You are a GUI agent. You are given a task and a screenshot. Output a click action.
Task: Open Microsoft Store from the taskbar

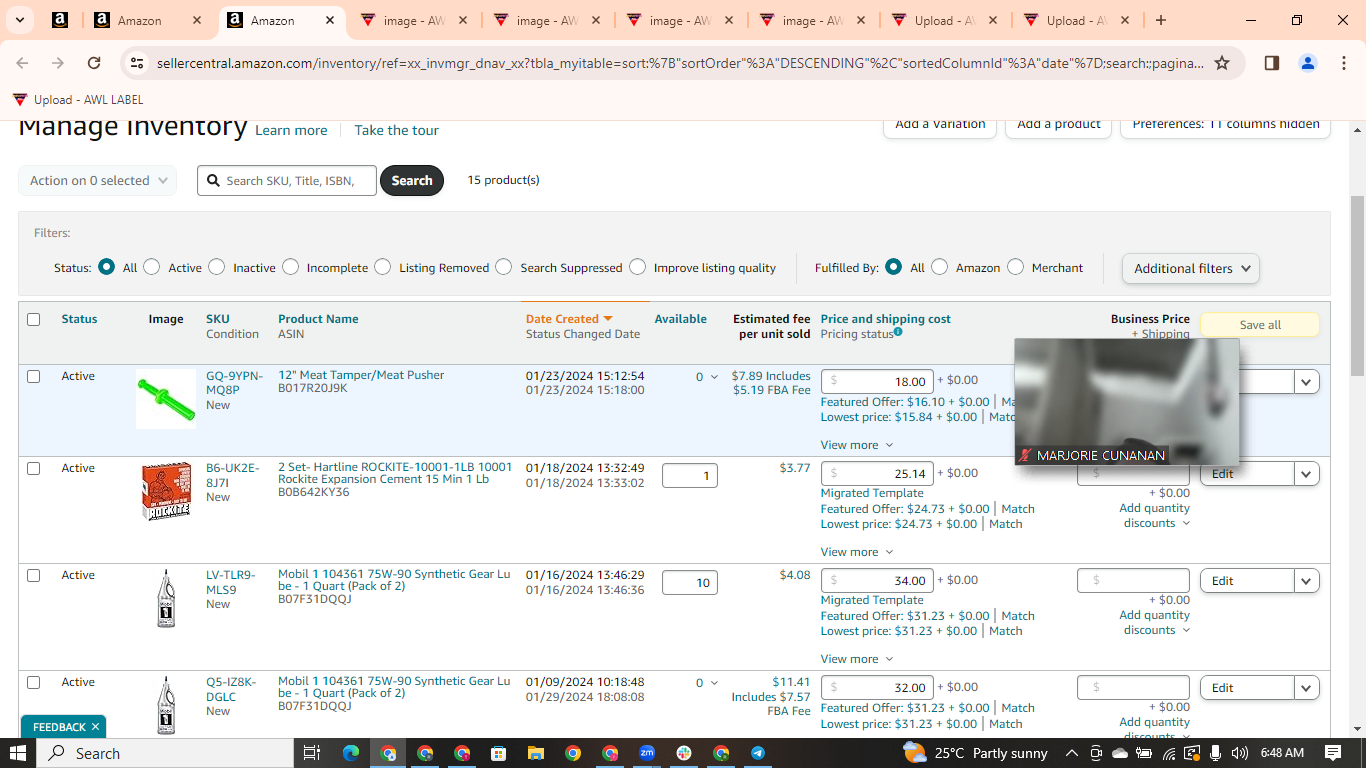[498, 753]
